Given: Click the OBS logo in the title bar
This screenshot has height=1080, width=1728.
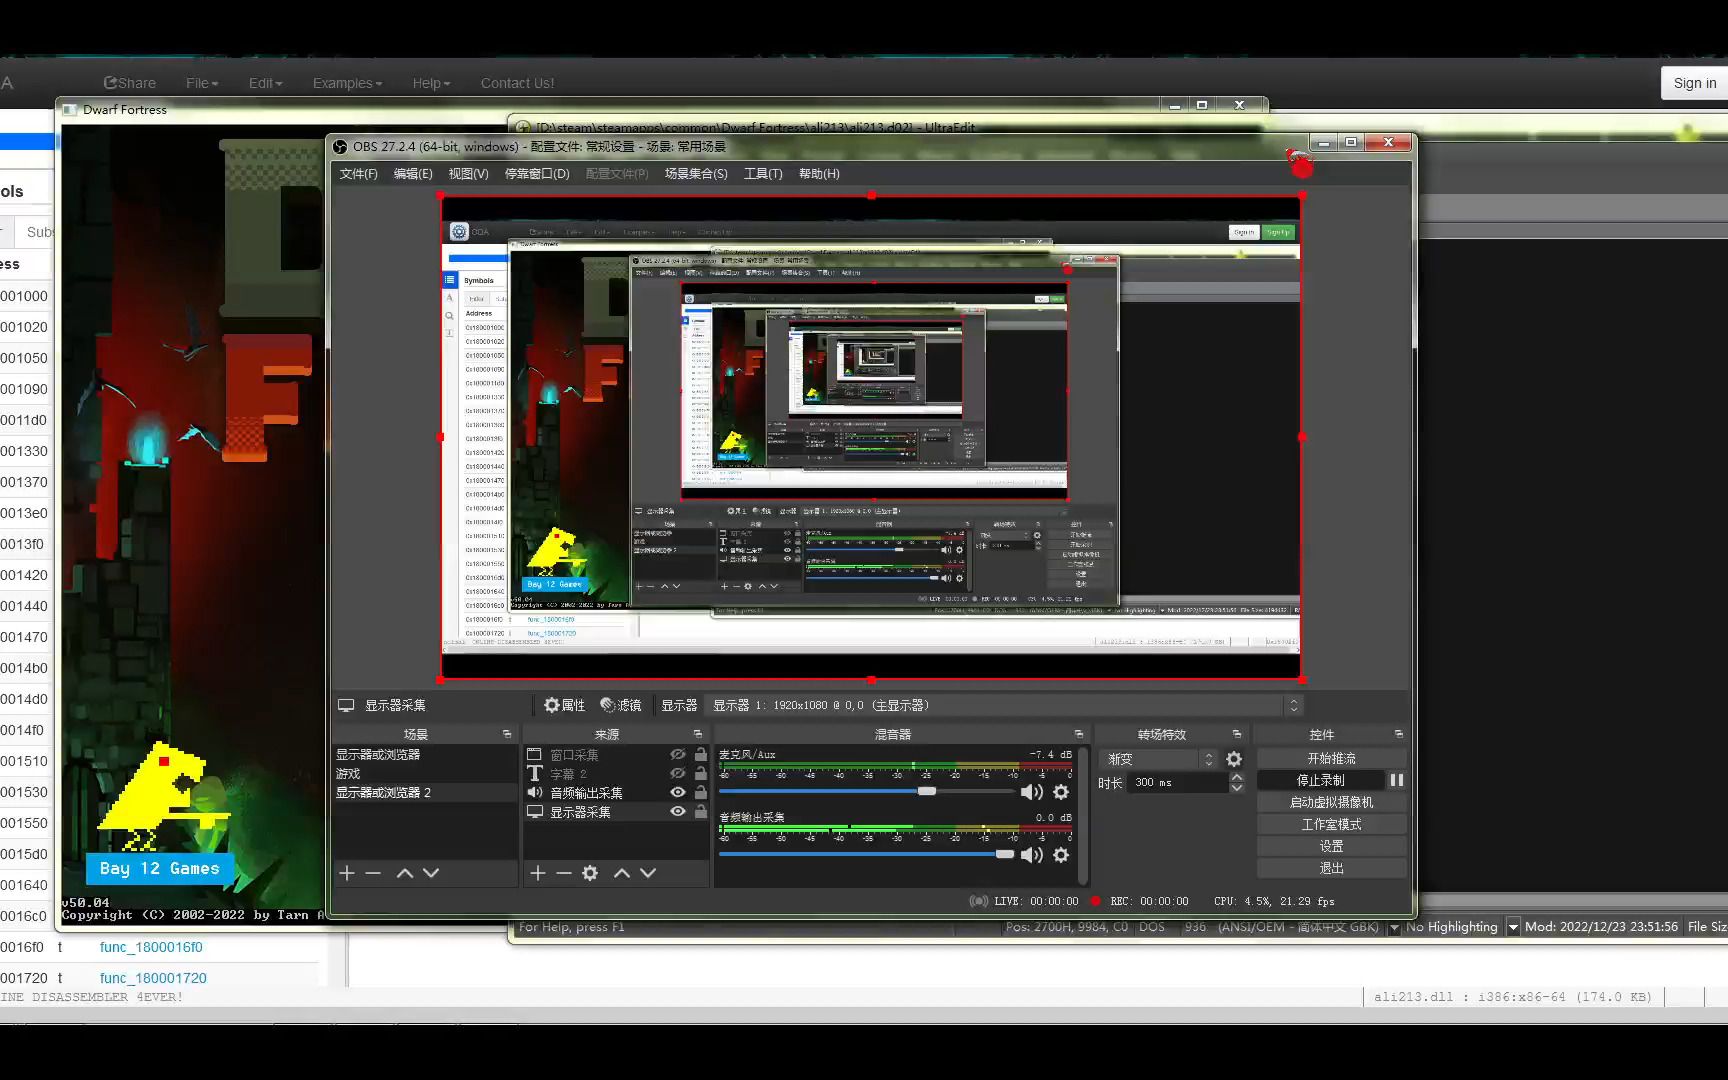Looking at the screenshot, I should click(340, 147).
